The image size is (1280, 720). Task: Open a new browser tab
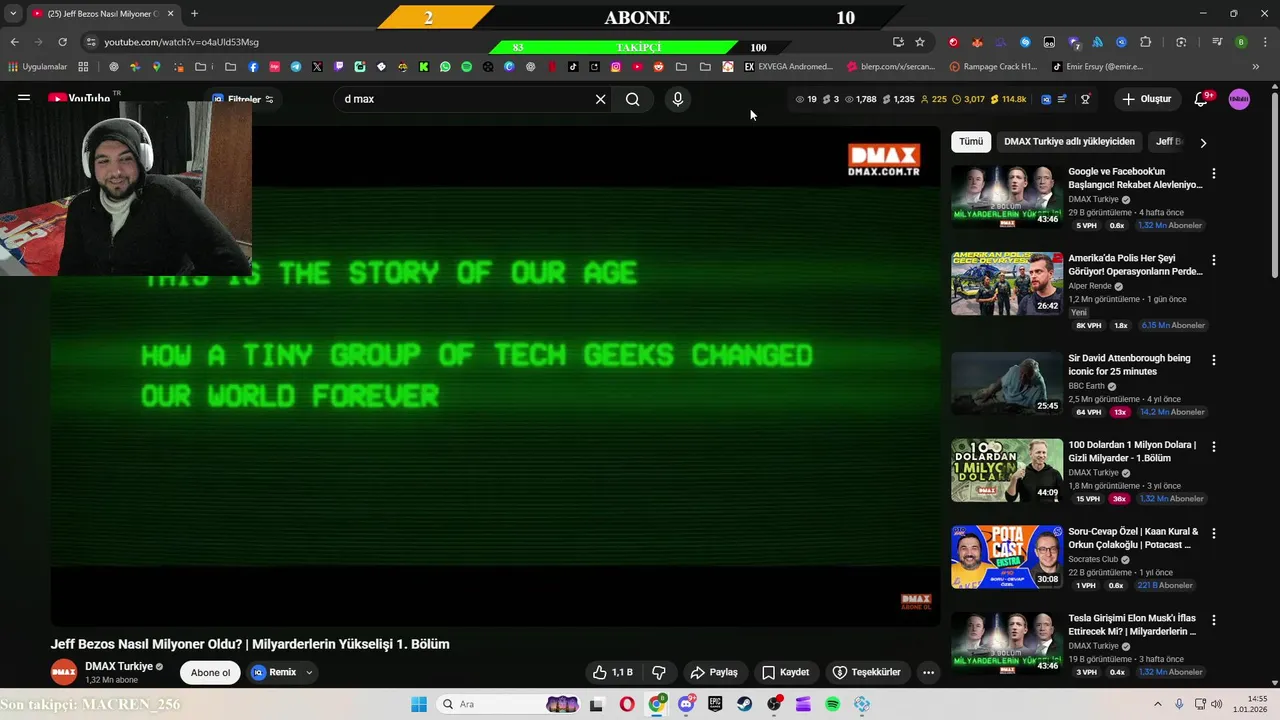pos(194,14)
